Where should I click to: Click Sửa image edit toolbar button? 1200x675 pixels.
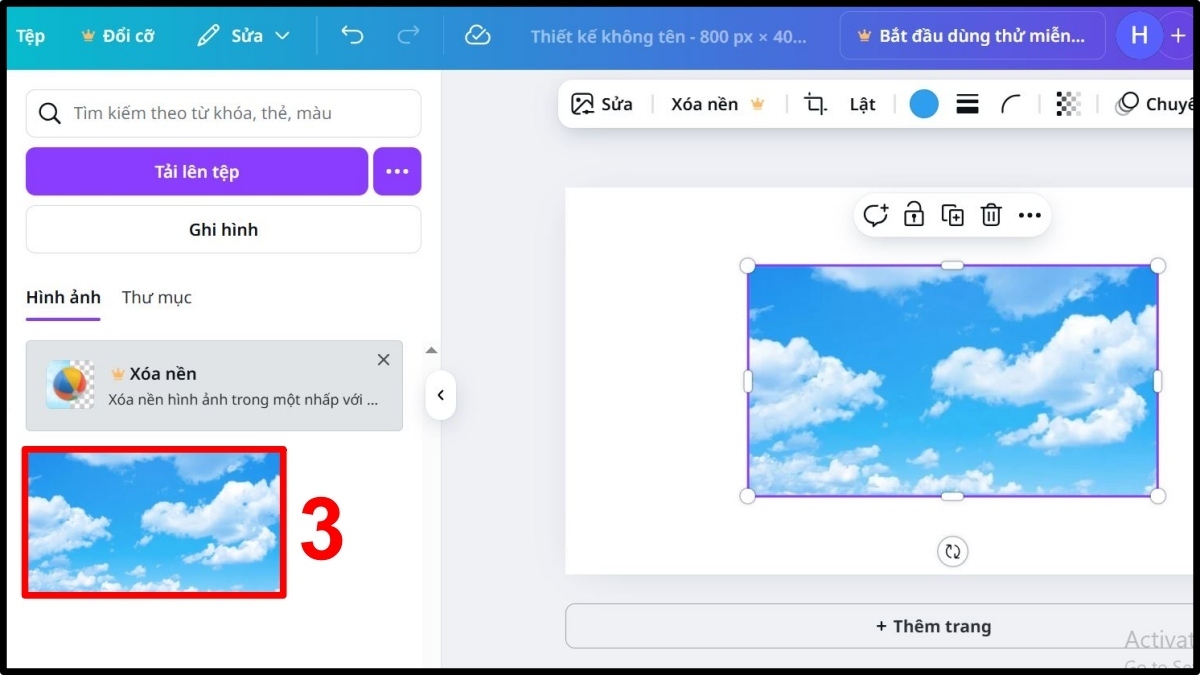[602, 104]
